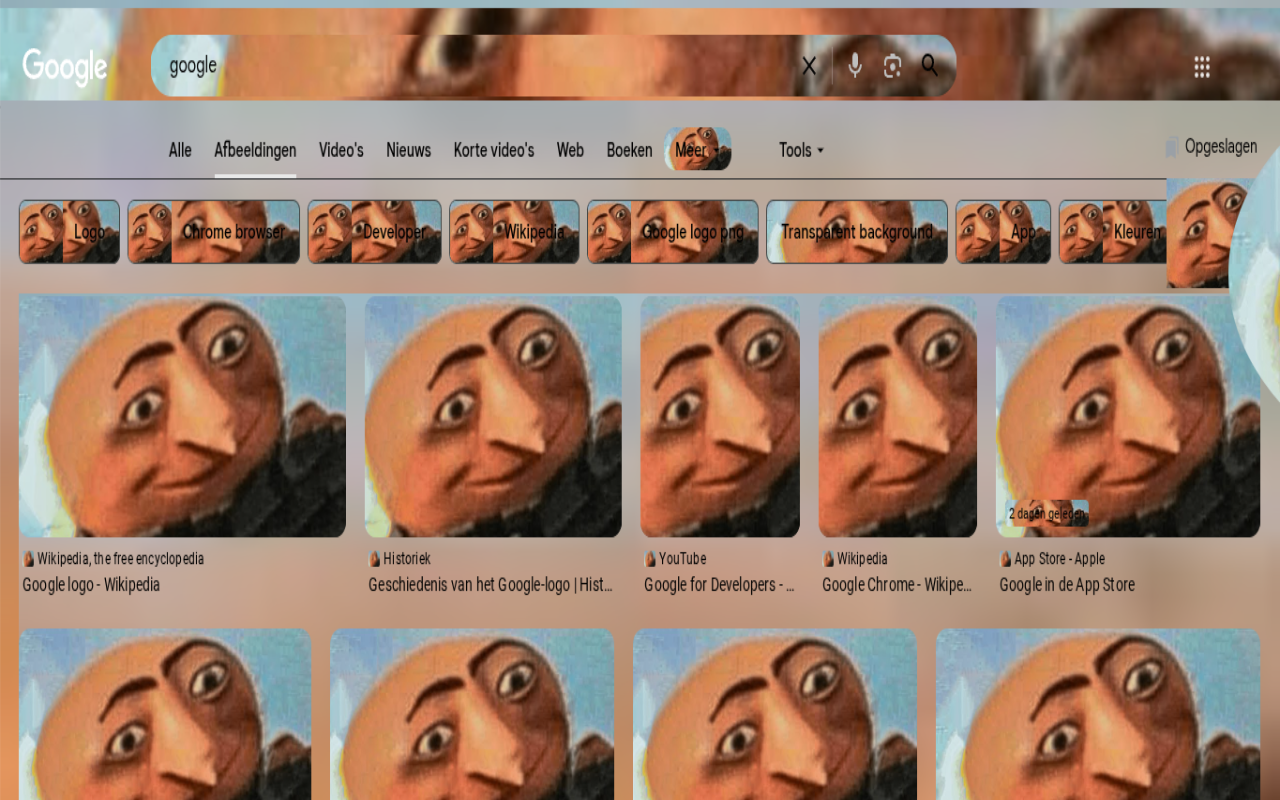Click the favicon next to App Store - Apple

pos(1006,559)
